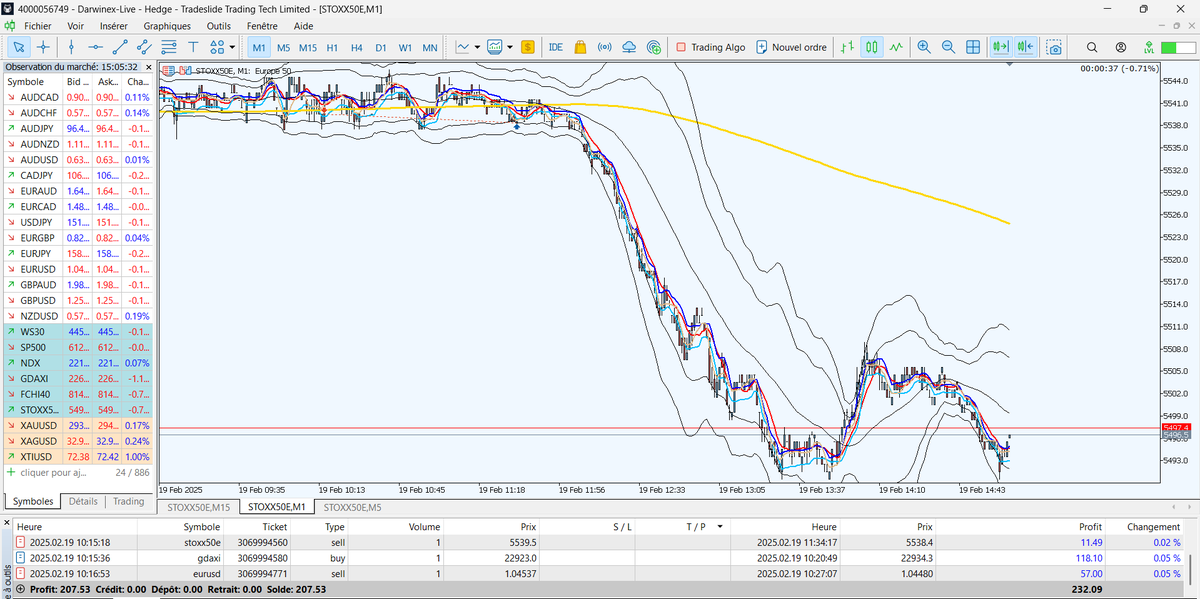Zoom in on the chart
Screen dimensions: 1200x599
coord(924,47)
